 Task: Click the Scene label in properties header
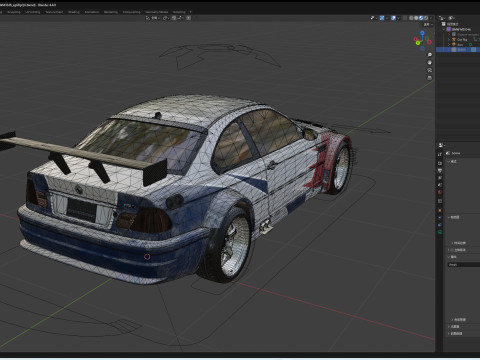click(x=456, y=153)
